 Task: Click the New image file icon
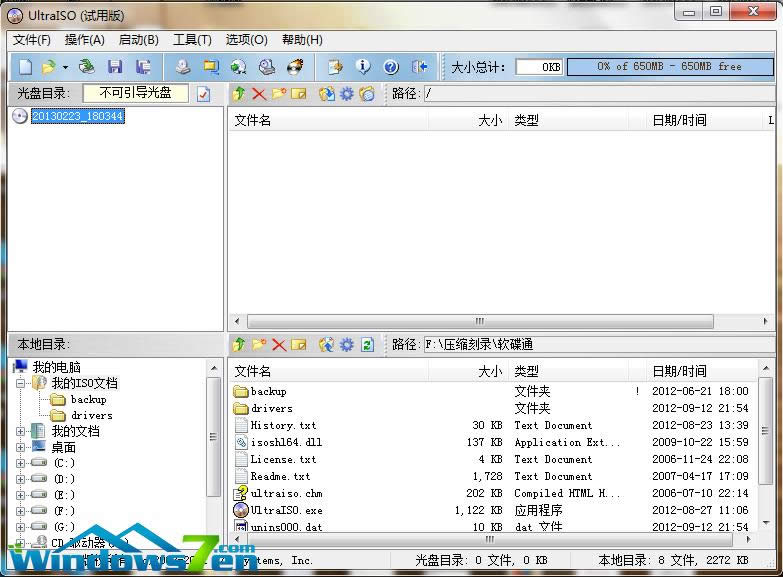click(25, 67)
